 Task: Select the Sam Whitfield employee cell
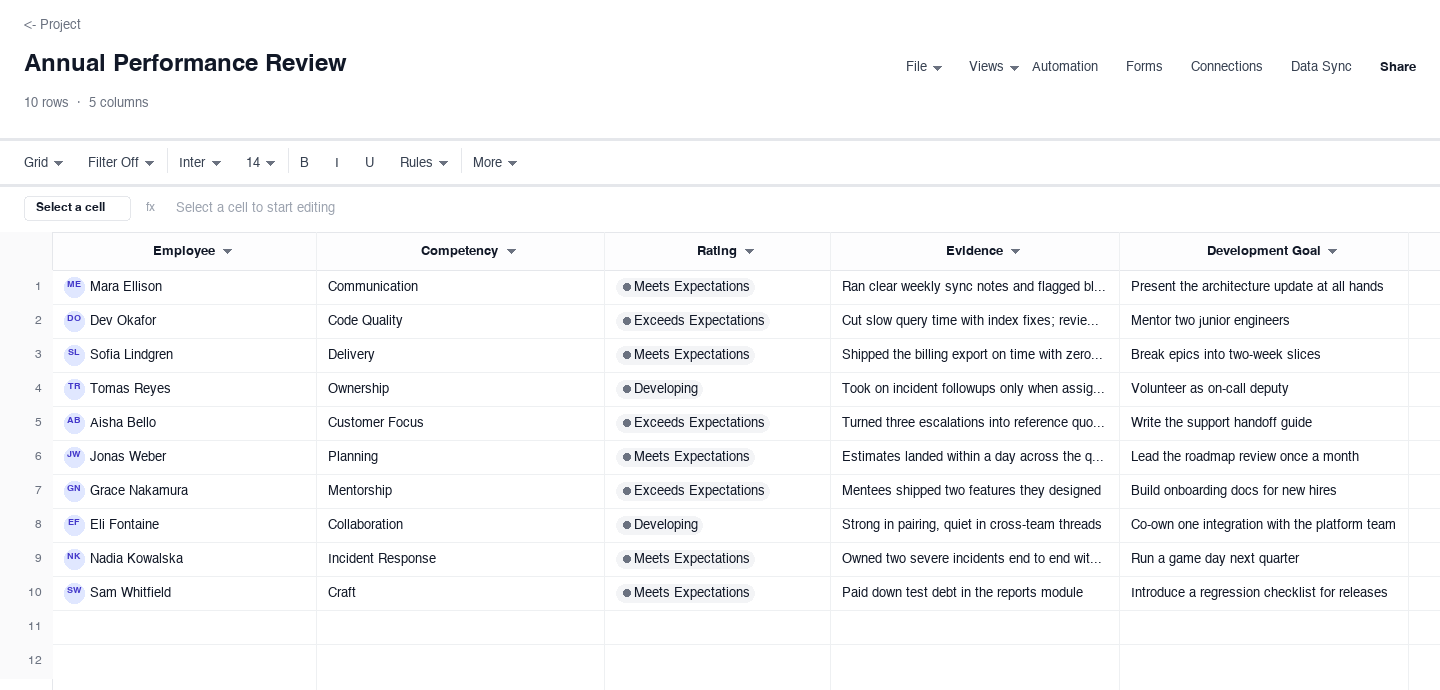[x=184, y=593]
